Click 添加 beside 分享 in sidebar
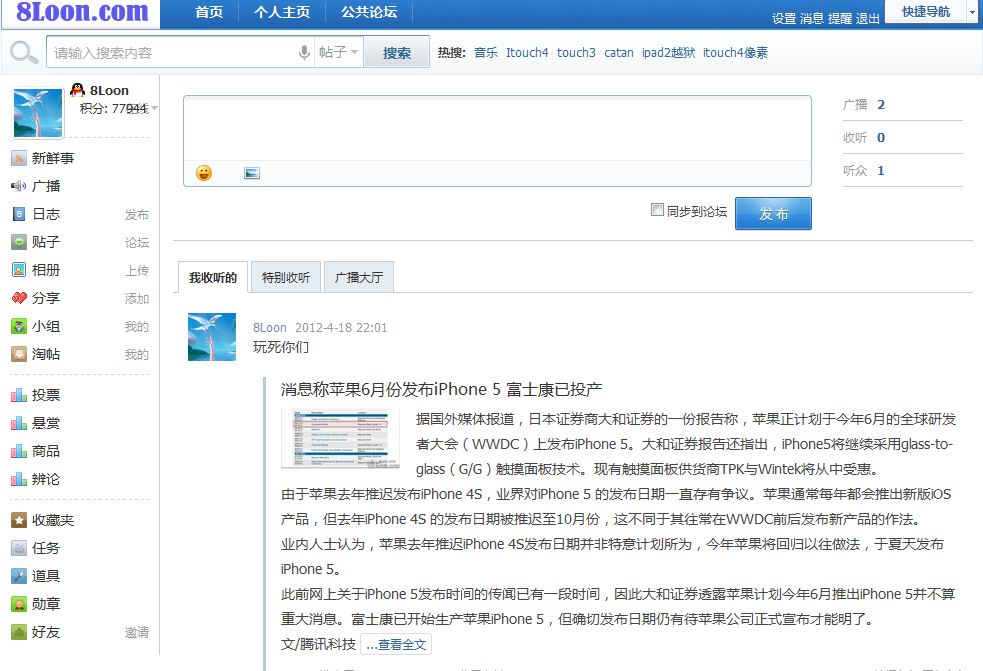 (x=137, y=299)
